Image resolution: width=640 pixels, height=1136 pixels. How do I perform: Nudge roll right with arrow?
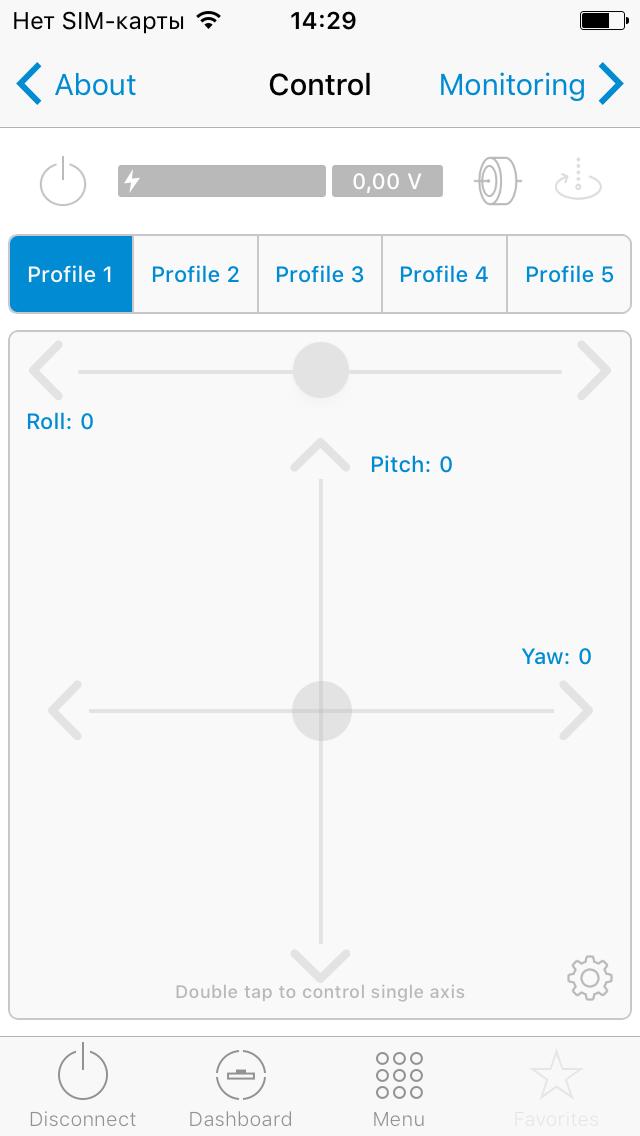[x=594, y=371]
